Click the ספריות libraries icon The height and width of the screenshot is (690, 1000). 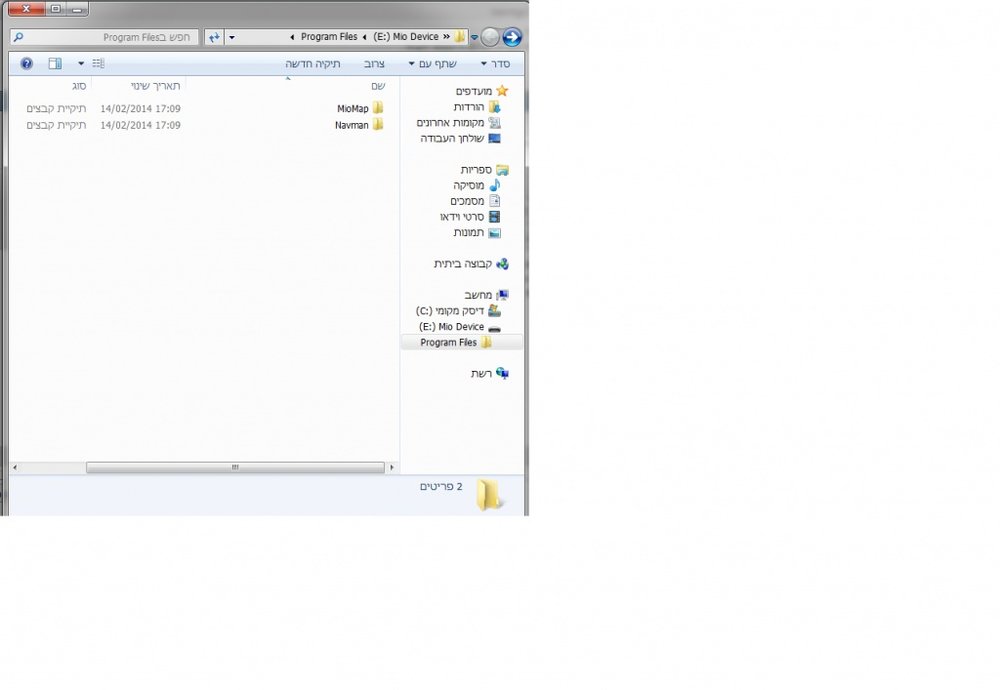point(503,170)
